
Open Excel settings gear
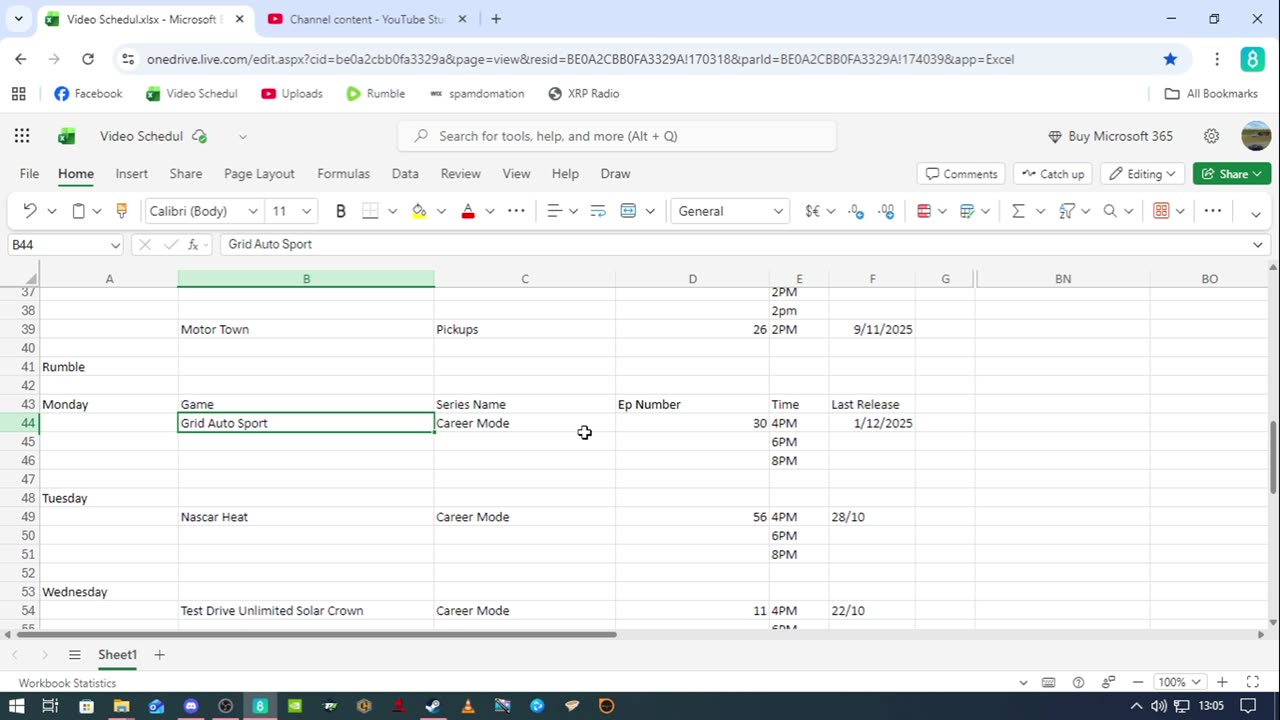click(1212, 136)
